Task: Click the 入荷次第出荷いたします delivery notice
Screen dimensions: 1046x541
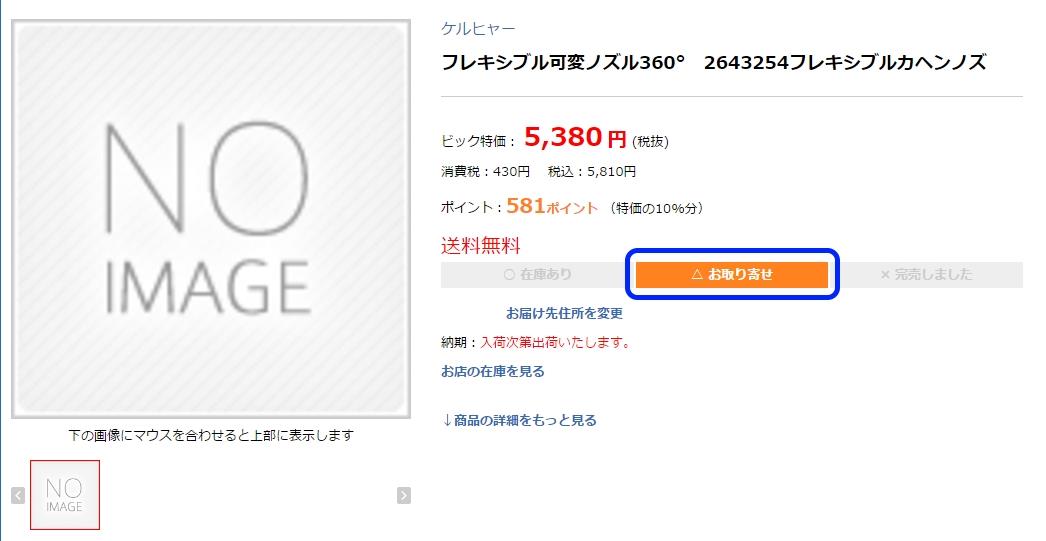Action: [x=555, y=343]
